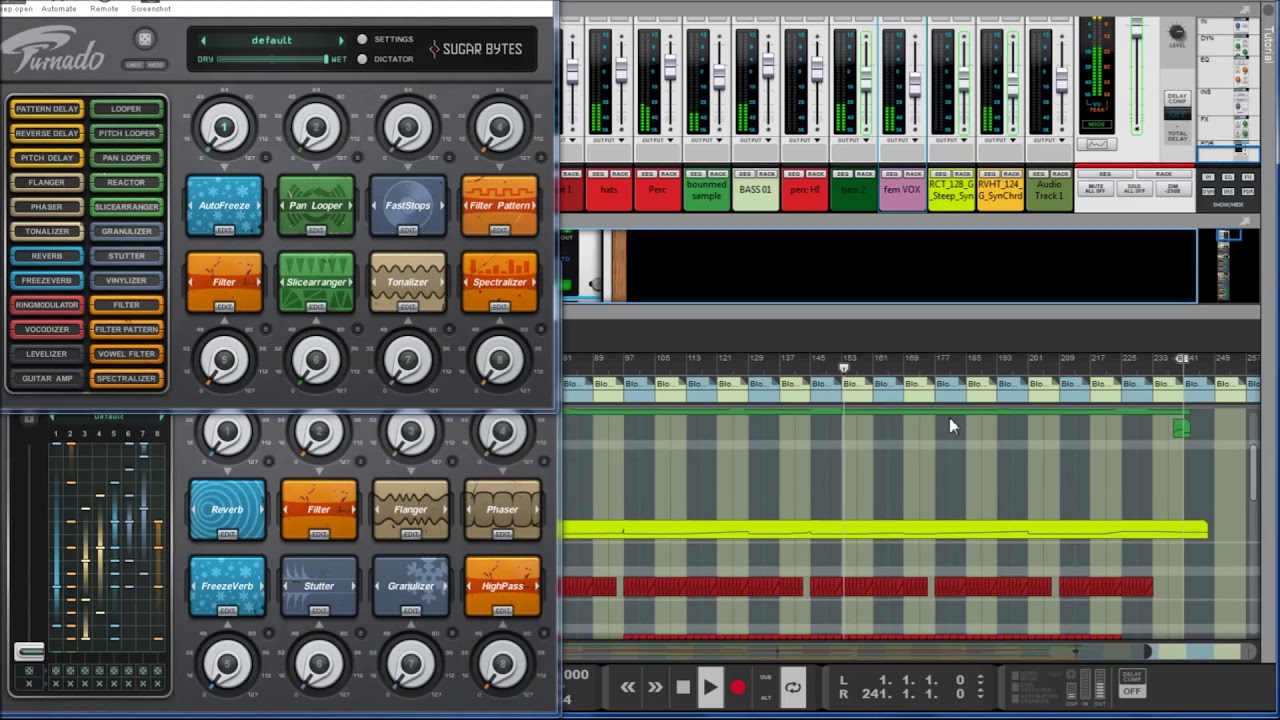Screen dimensions: 1280x720
Task: Toggle the Settings radio button
Action: click(362, 40)
